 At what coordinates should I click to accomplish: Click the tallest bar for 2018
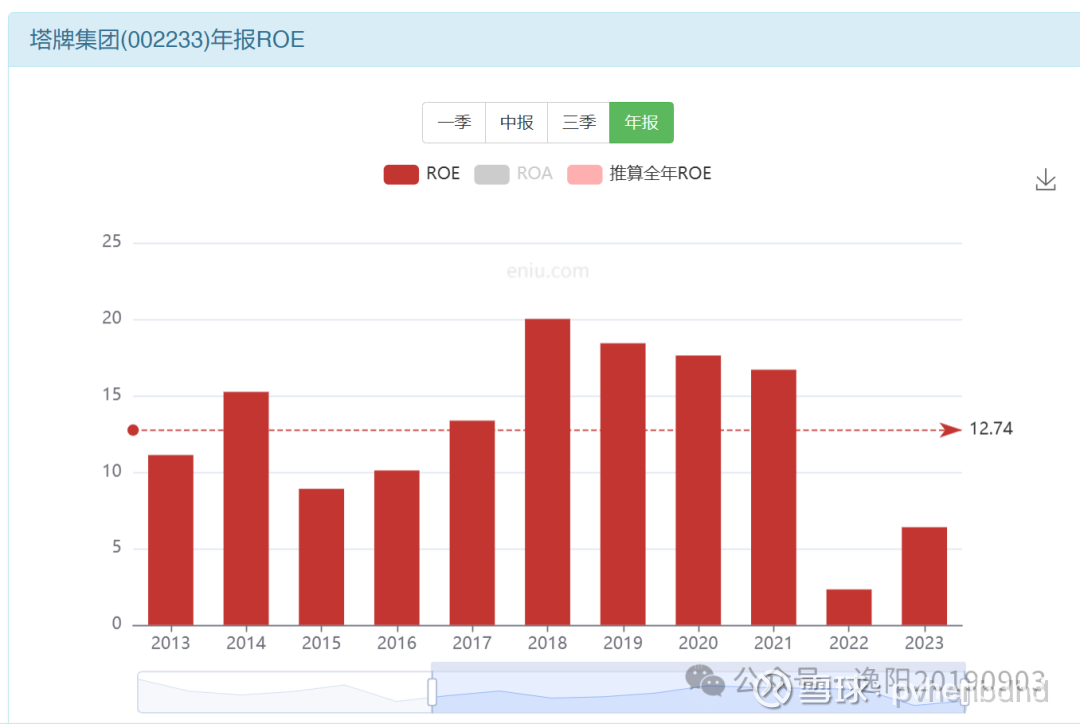point(548,472)
